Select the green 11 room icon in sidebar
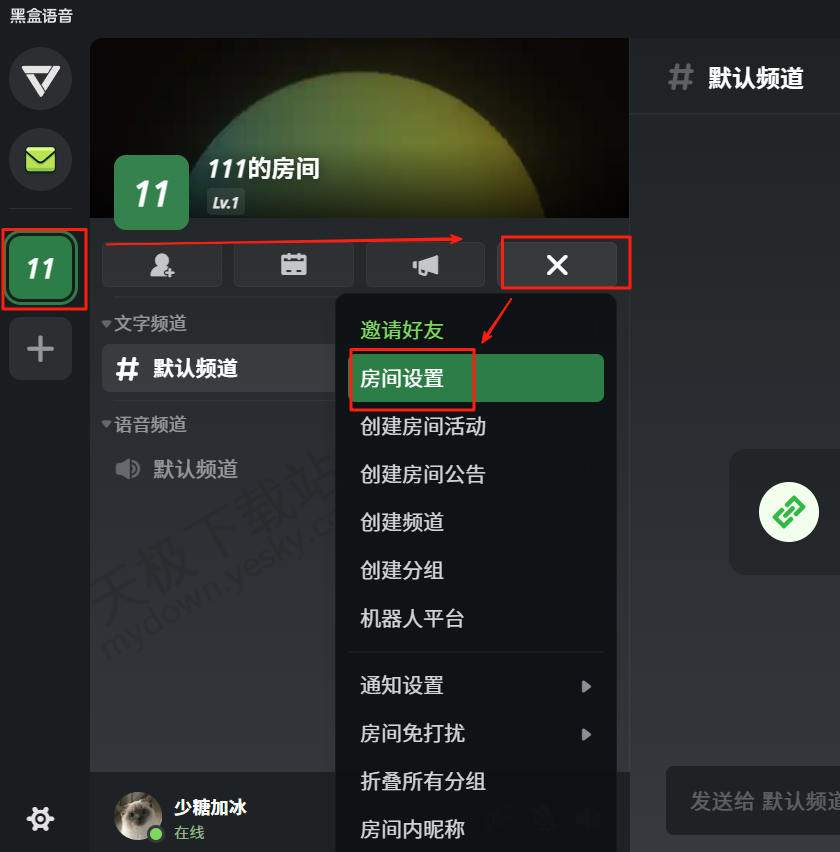 [x=41, y=268]
